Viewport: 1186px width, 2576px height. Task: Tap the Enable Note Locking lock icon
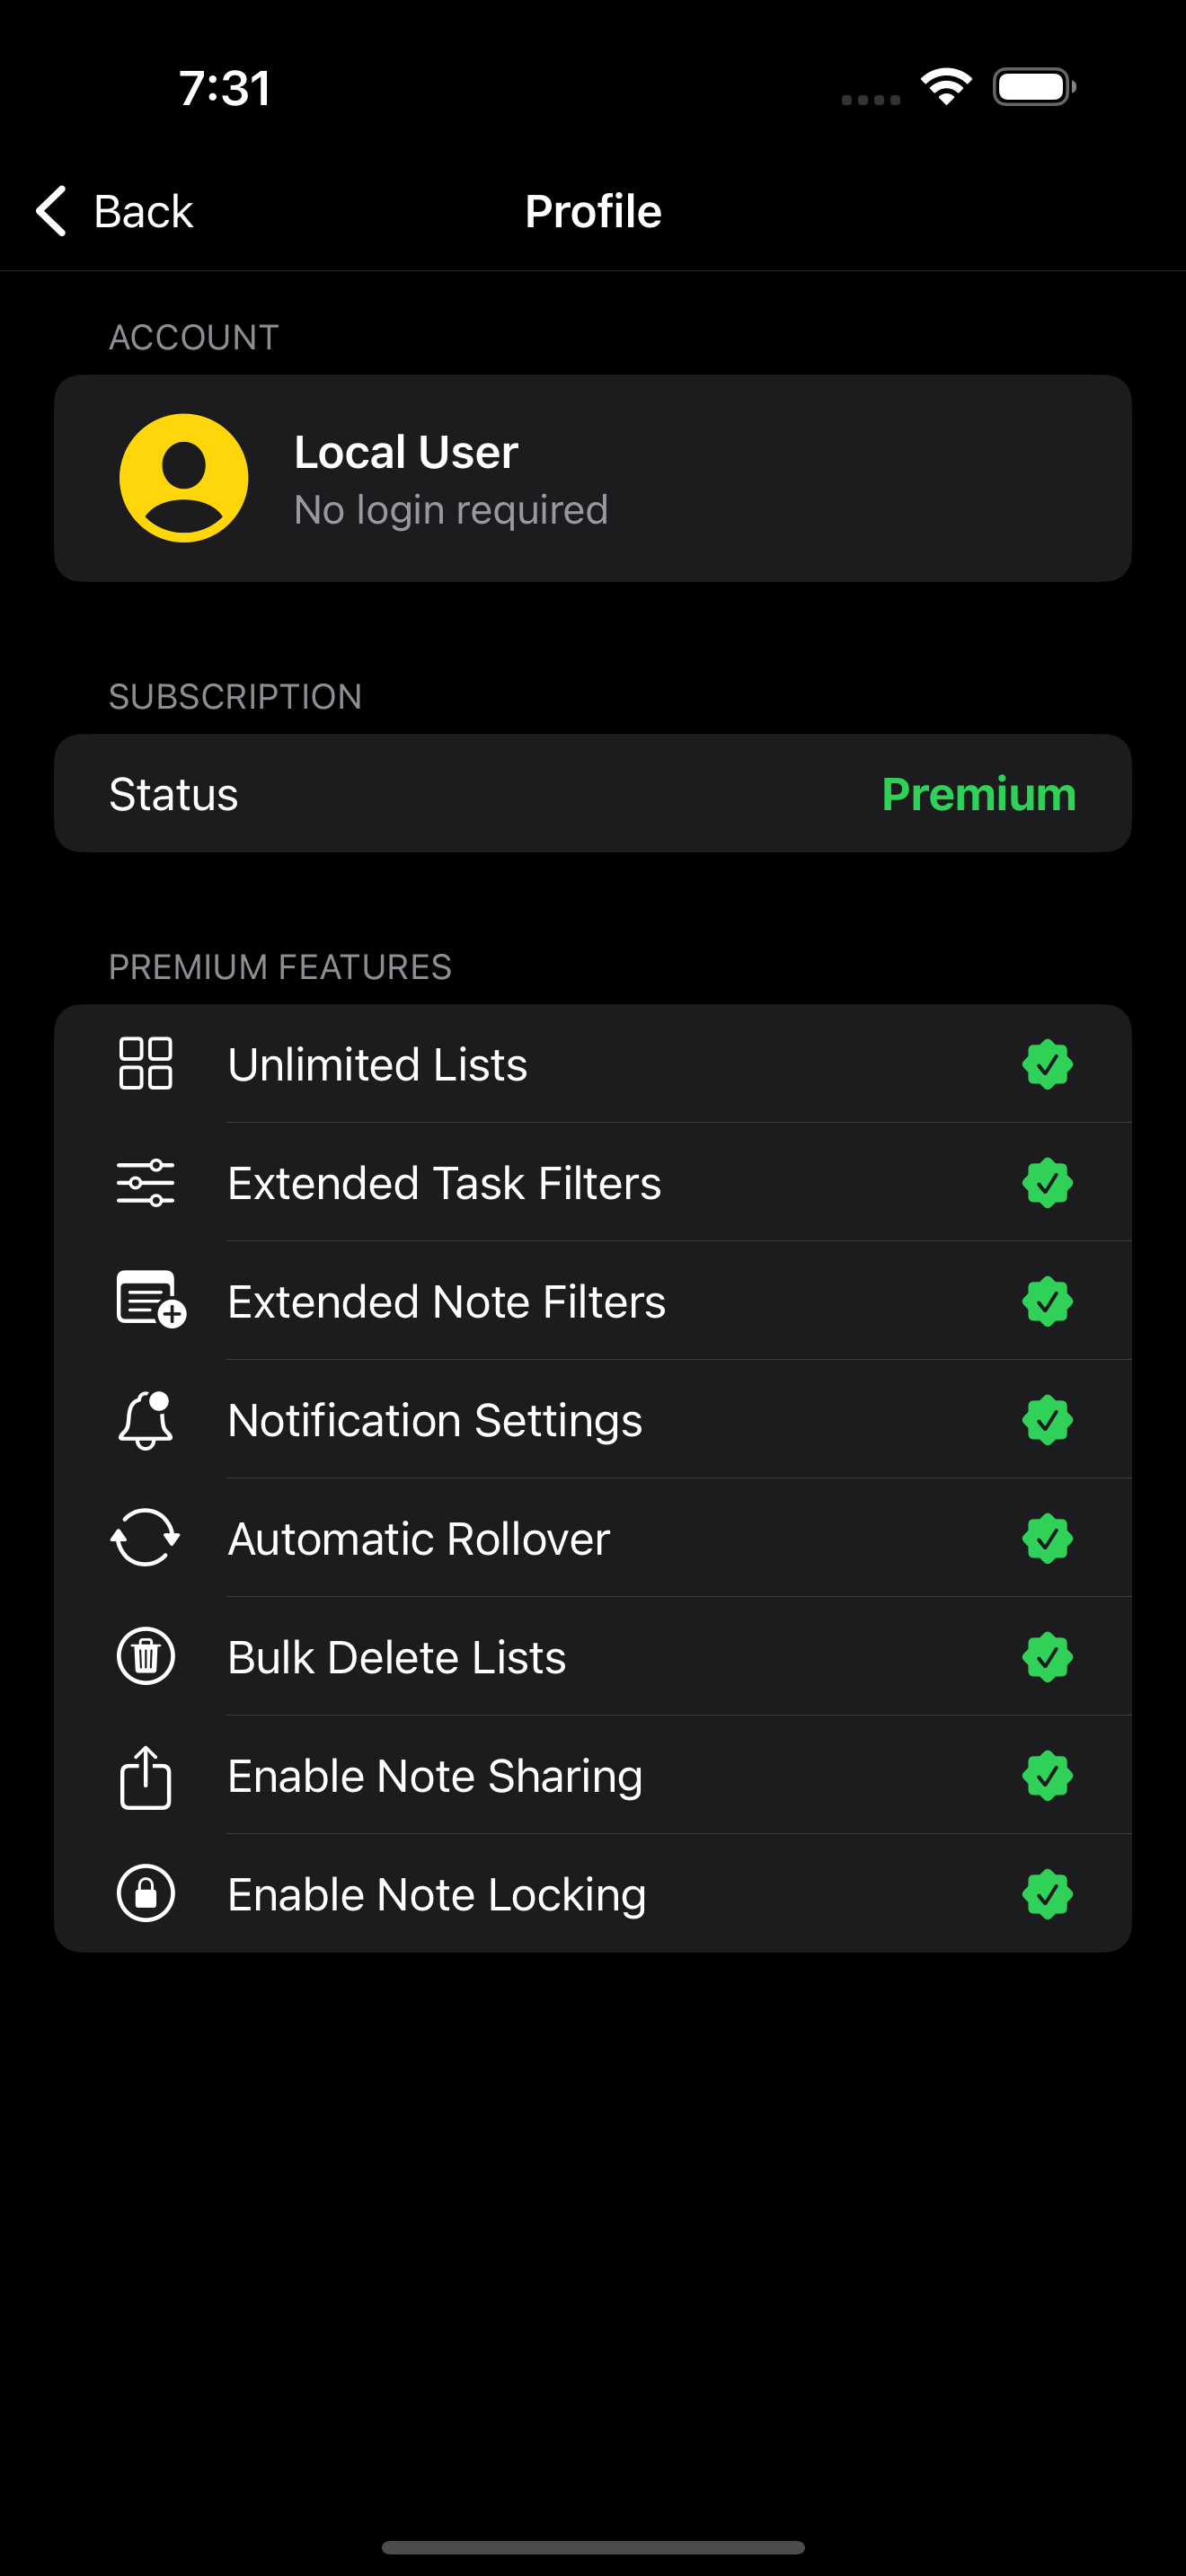(146, 1893)
